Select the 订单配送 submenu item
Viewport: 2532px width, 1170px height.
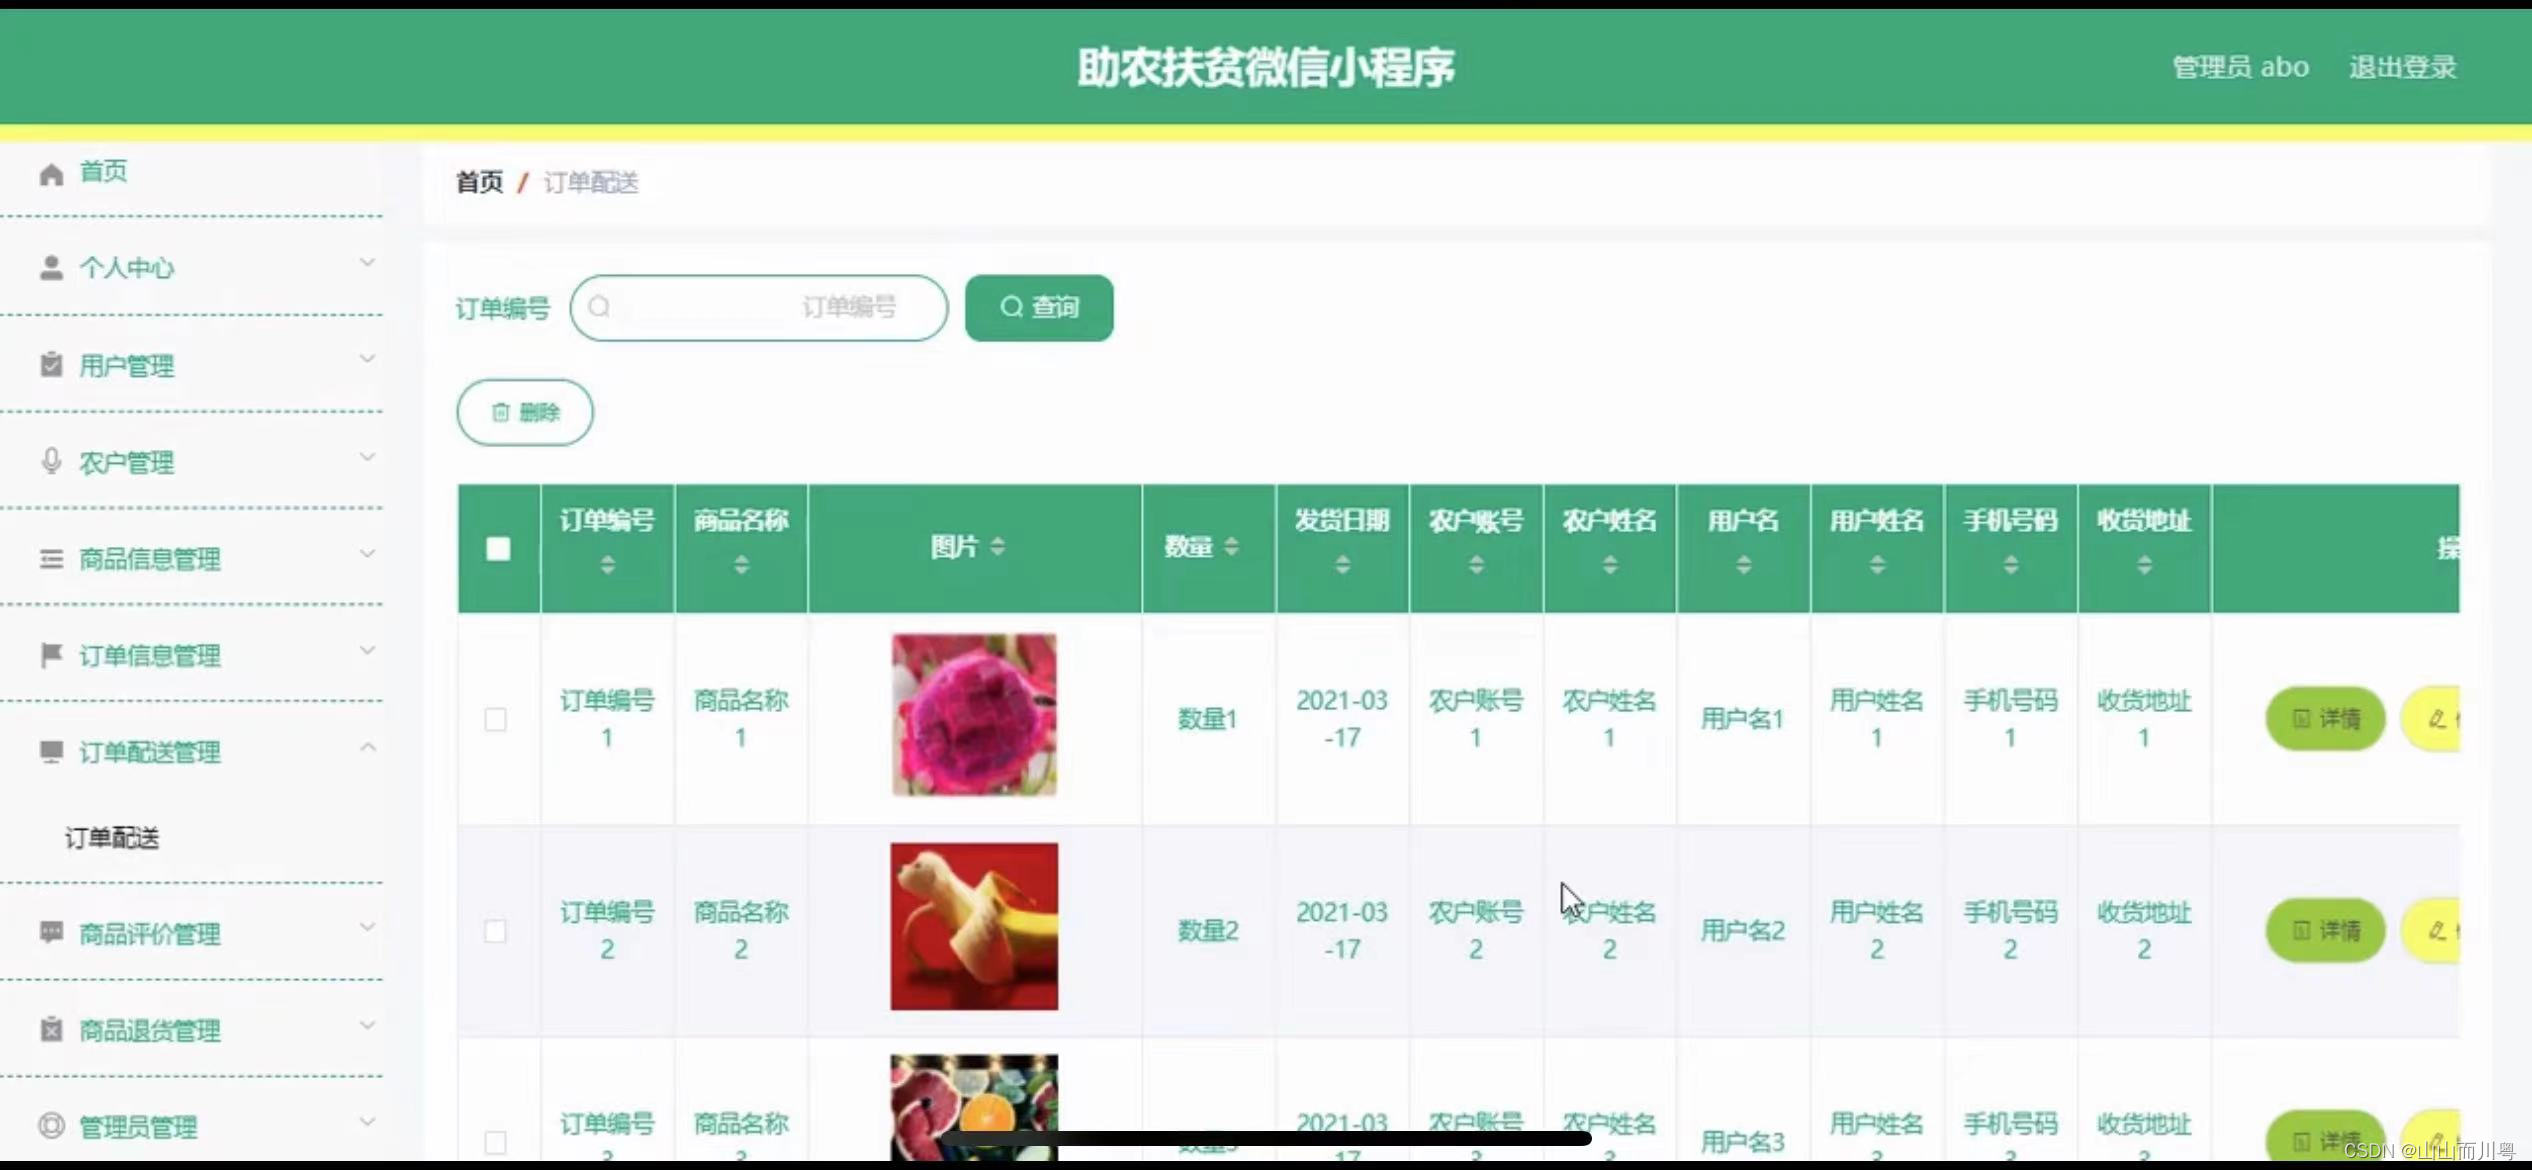coord(112,838)
